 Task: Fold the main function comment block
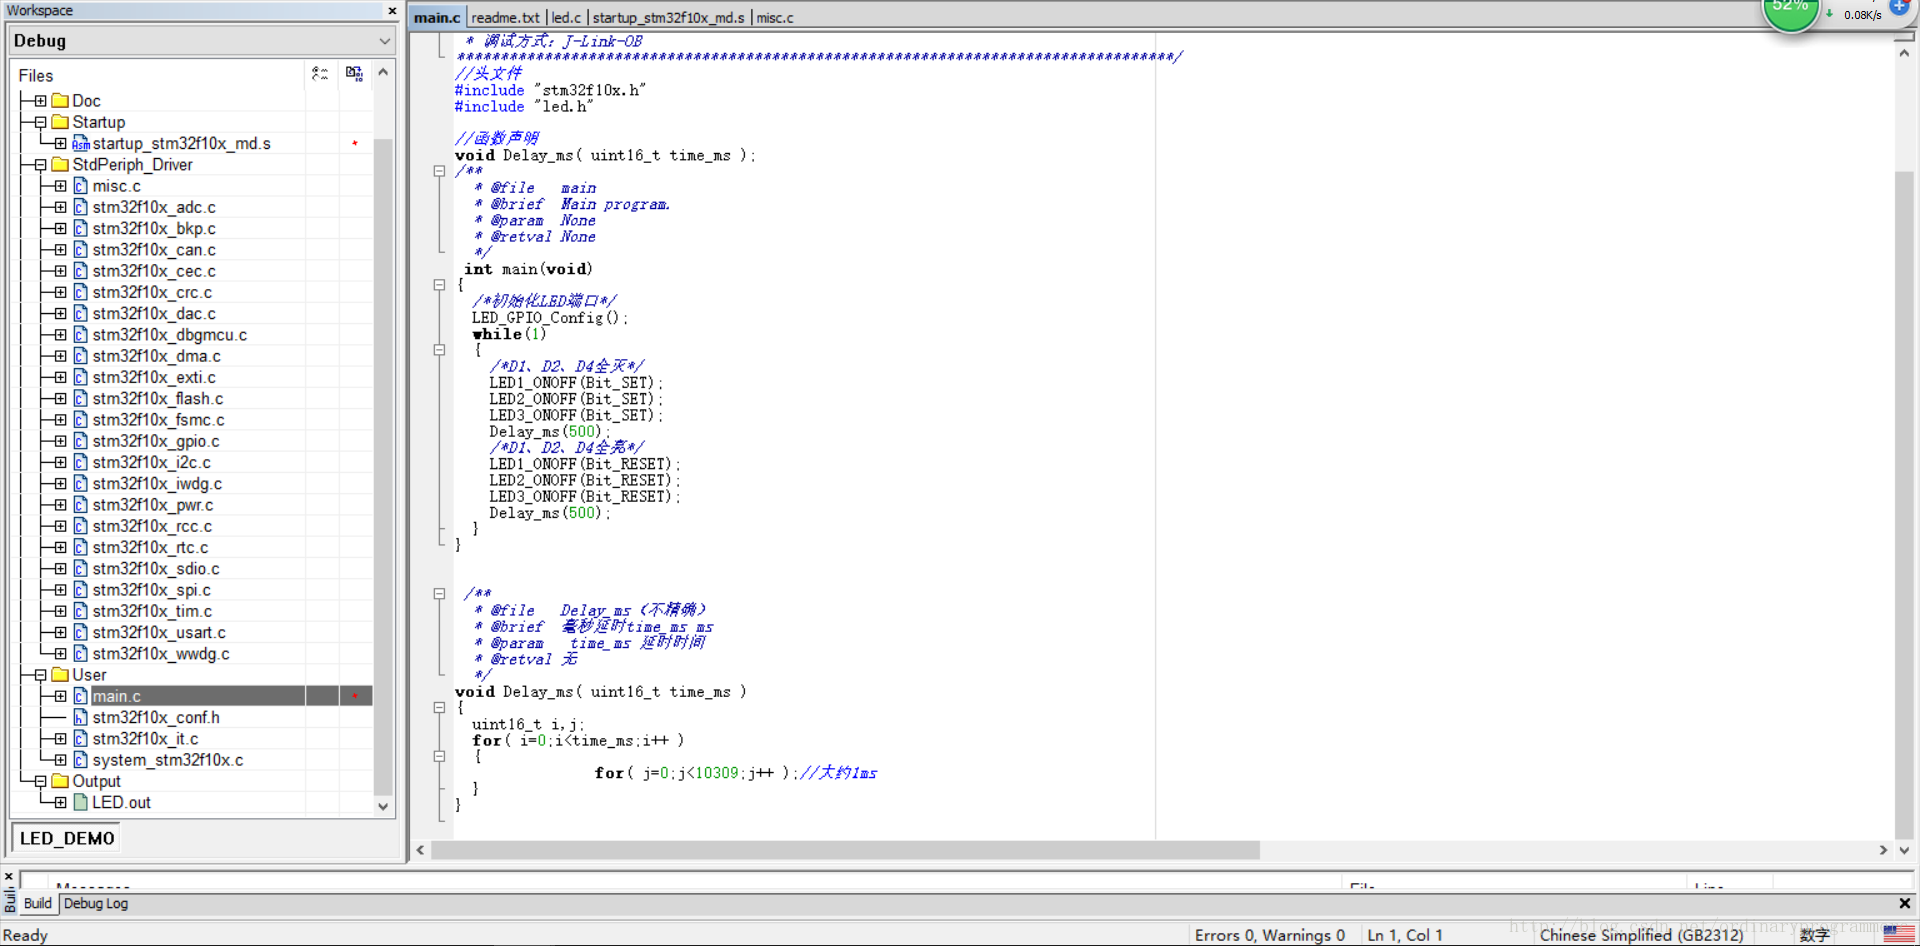coord(439,171)
